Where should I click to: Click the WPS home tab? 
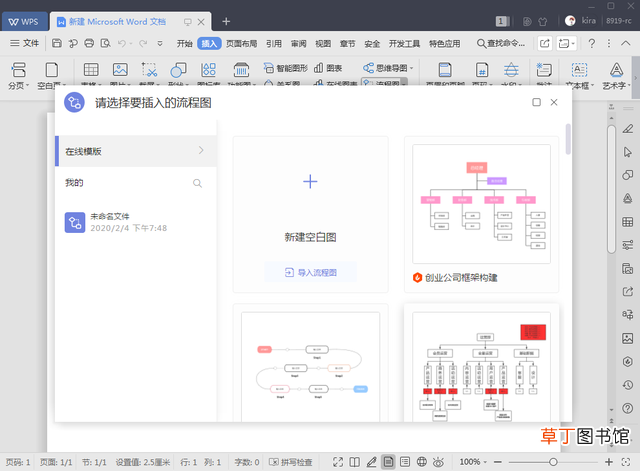(x=24, y=22)
